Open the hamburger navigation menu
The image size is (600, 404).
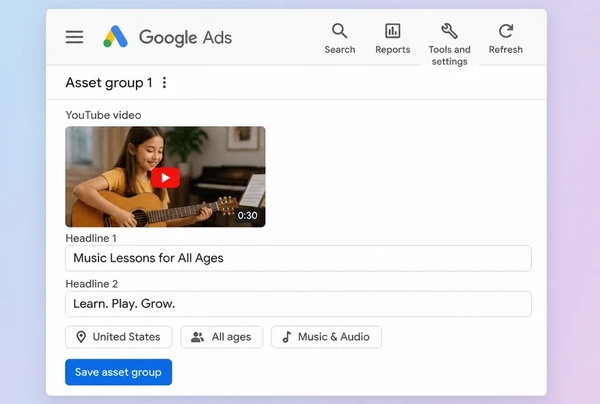74,37
